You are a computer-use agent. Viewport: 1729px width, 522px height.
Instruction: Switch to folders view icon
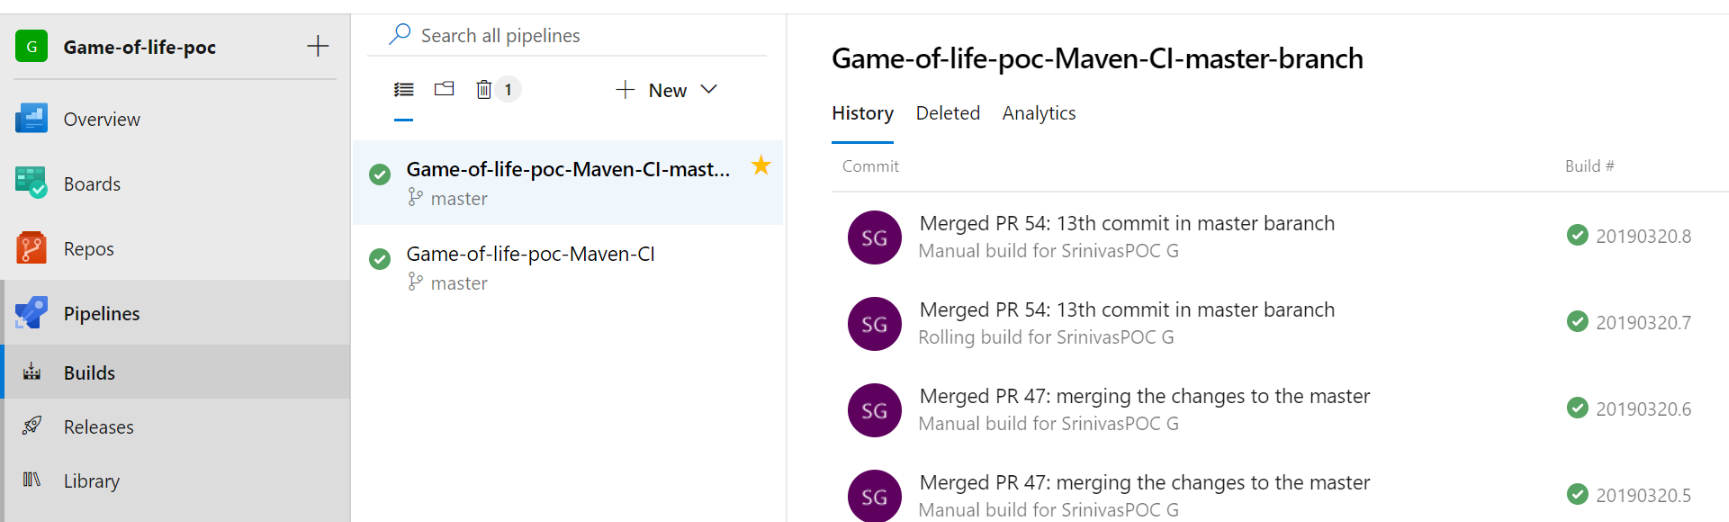pyautogui.click(x=444, y=89)
